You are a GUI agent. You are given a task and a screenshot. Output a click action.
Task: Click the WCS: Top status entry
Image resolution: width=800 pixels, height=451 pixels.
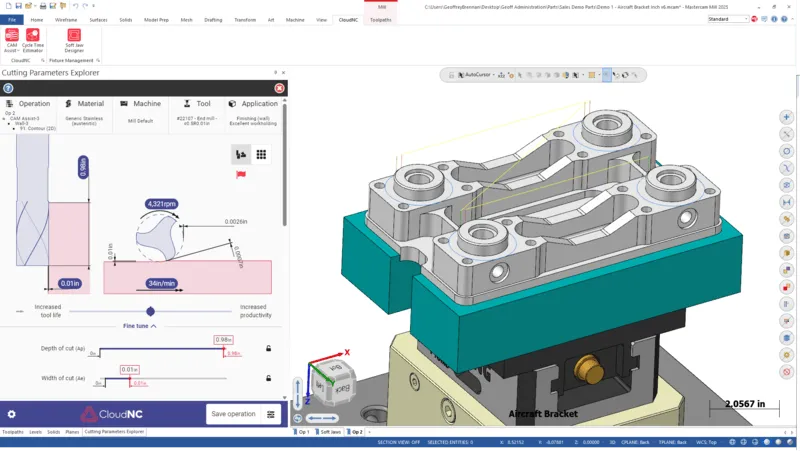(706, 442)
